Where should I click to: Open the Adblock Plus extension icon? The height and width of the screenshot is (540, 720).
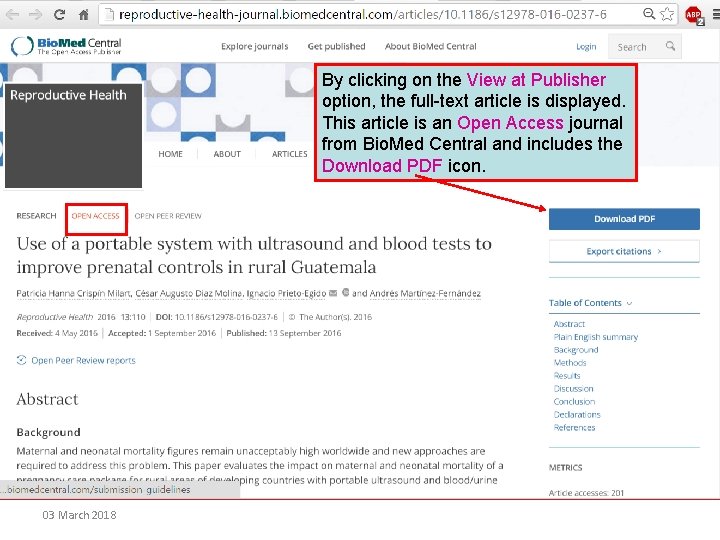pos(694,15)
